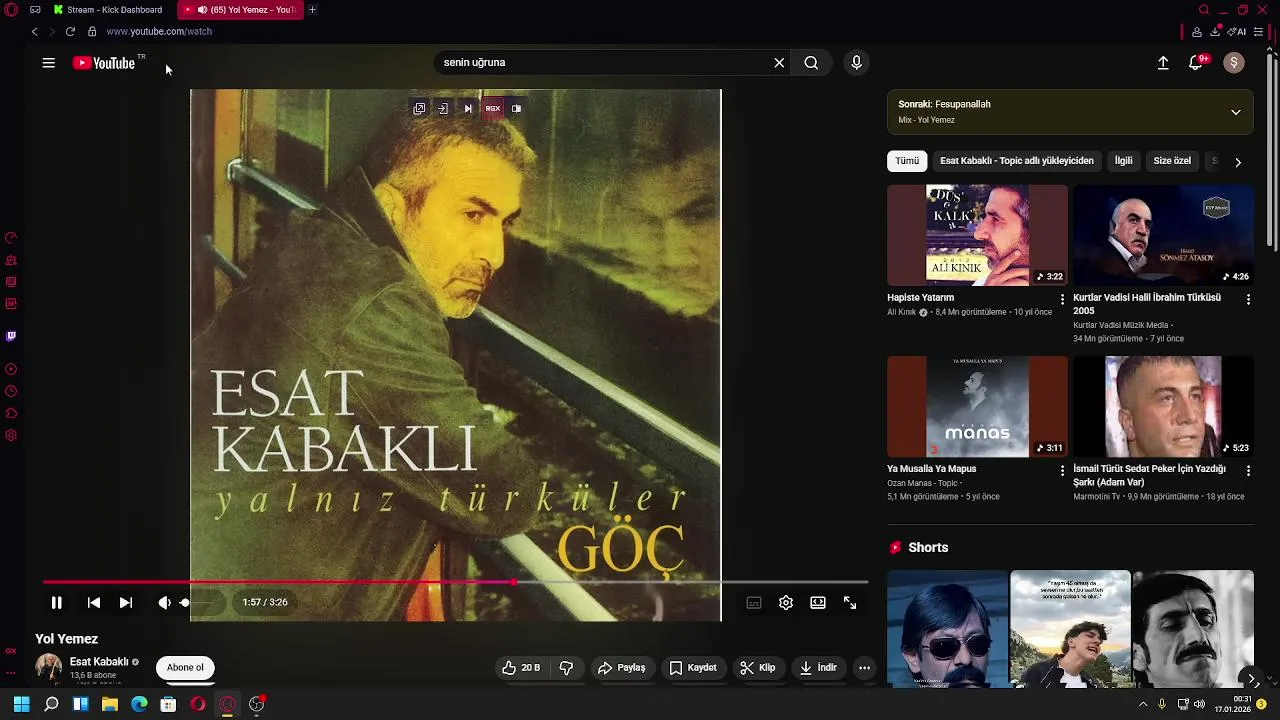Viewport: 1280px width, 720px height.
Task: Dislike the video with thumbs down
Action: pos(566,668)
